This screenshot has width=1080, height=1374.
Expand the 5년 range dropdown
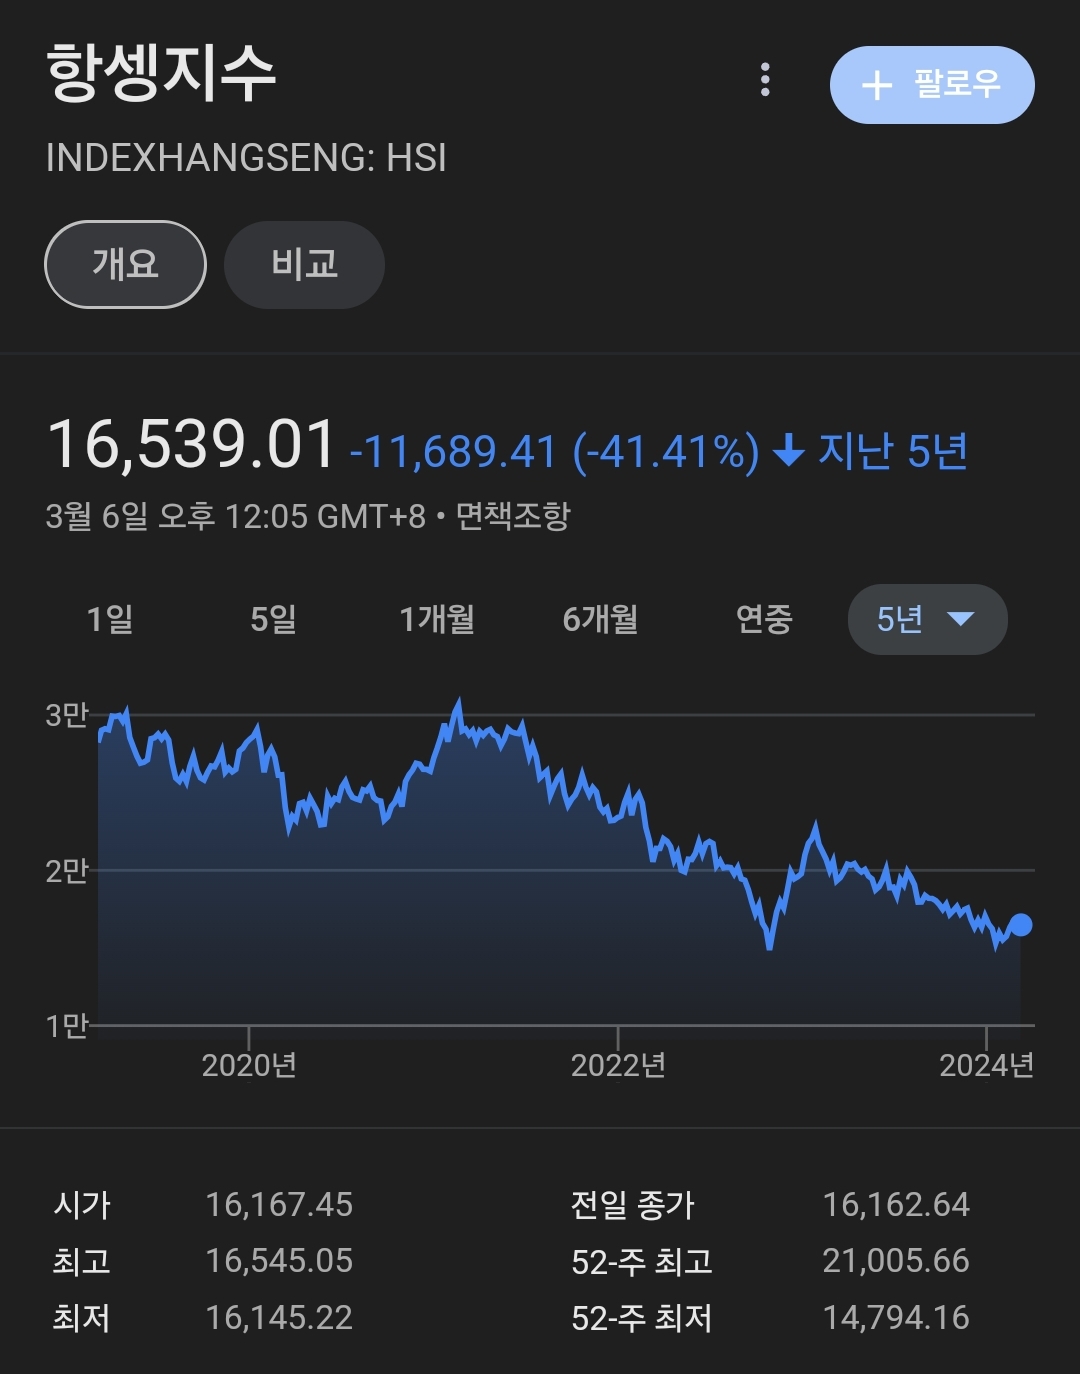(927, 619)
